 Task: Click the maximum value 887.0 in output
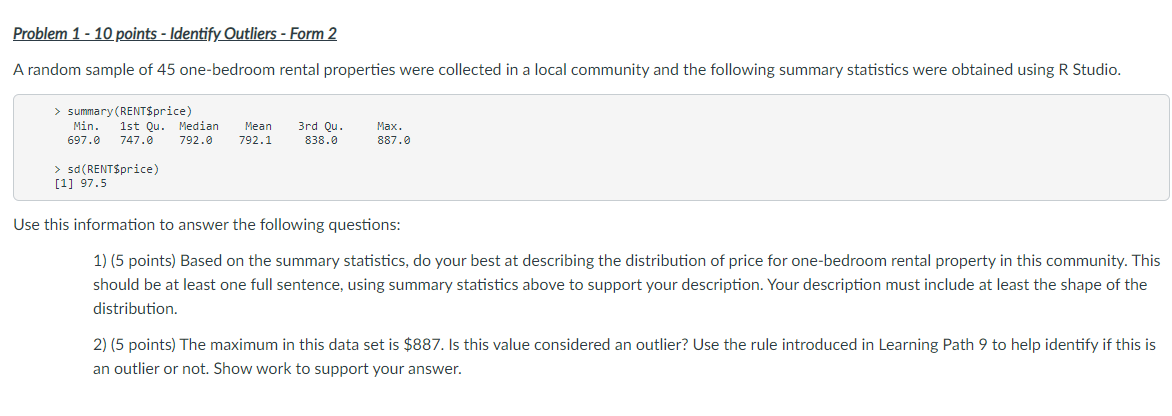click(x=394, y=141)
